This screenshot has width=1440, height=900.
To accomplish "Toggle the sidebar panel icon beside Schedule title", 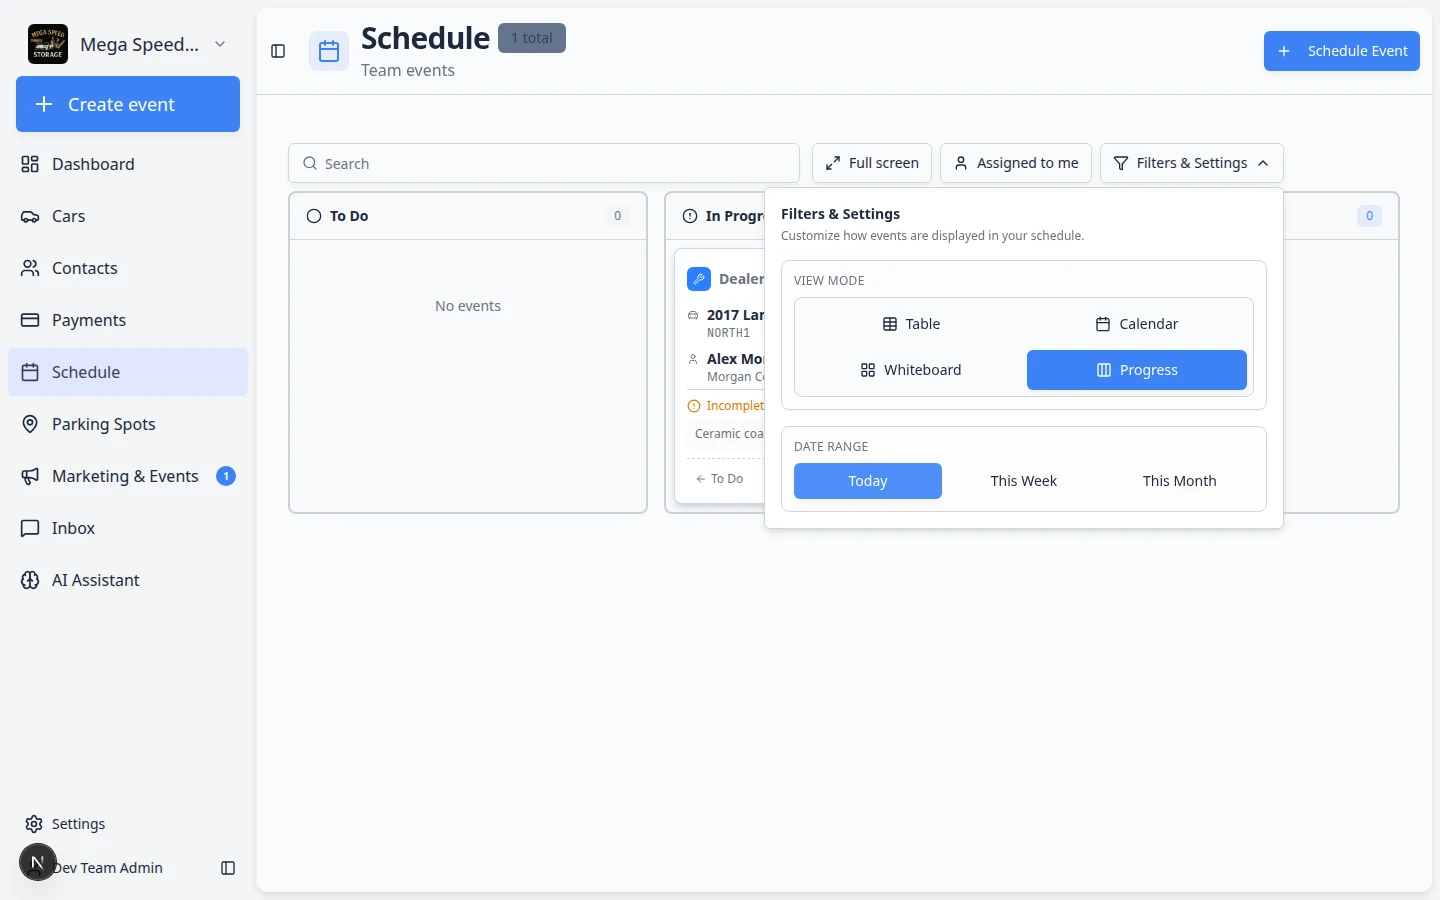I will coord(278,51).
